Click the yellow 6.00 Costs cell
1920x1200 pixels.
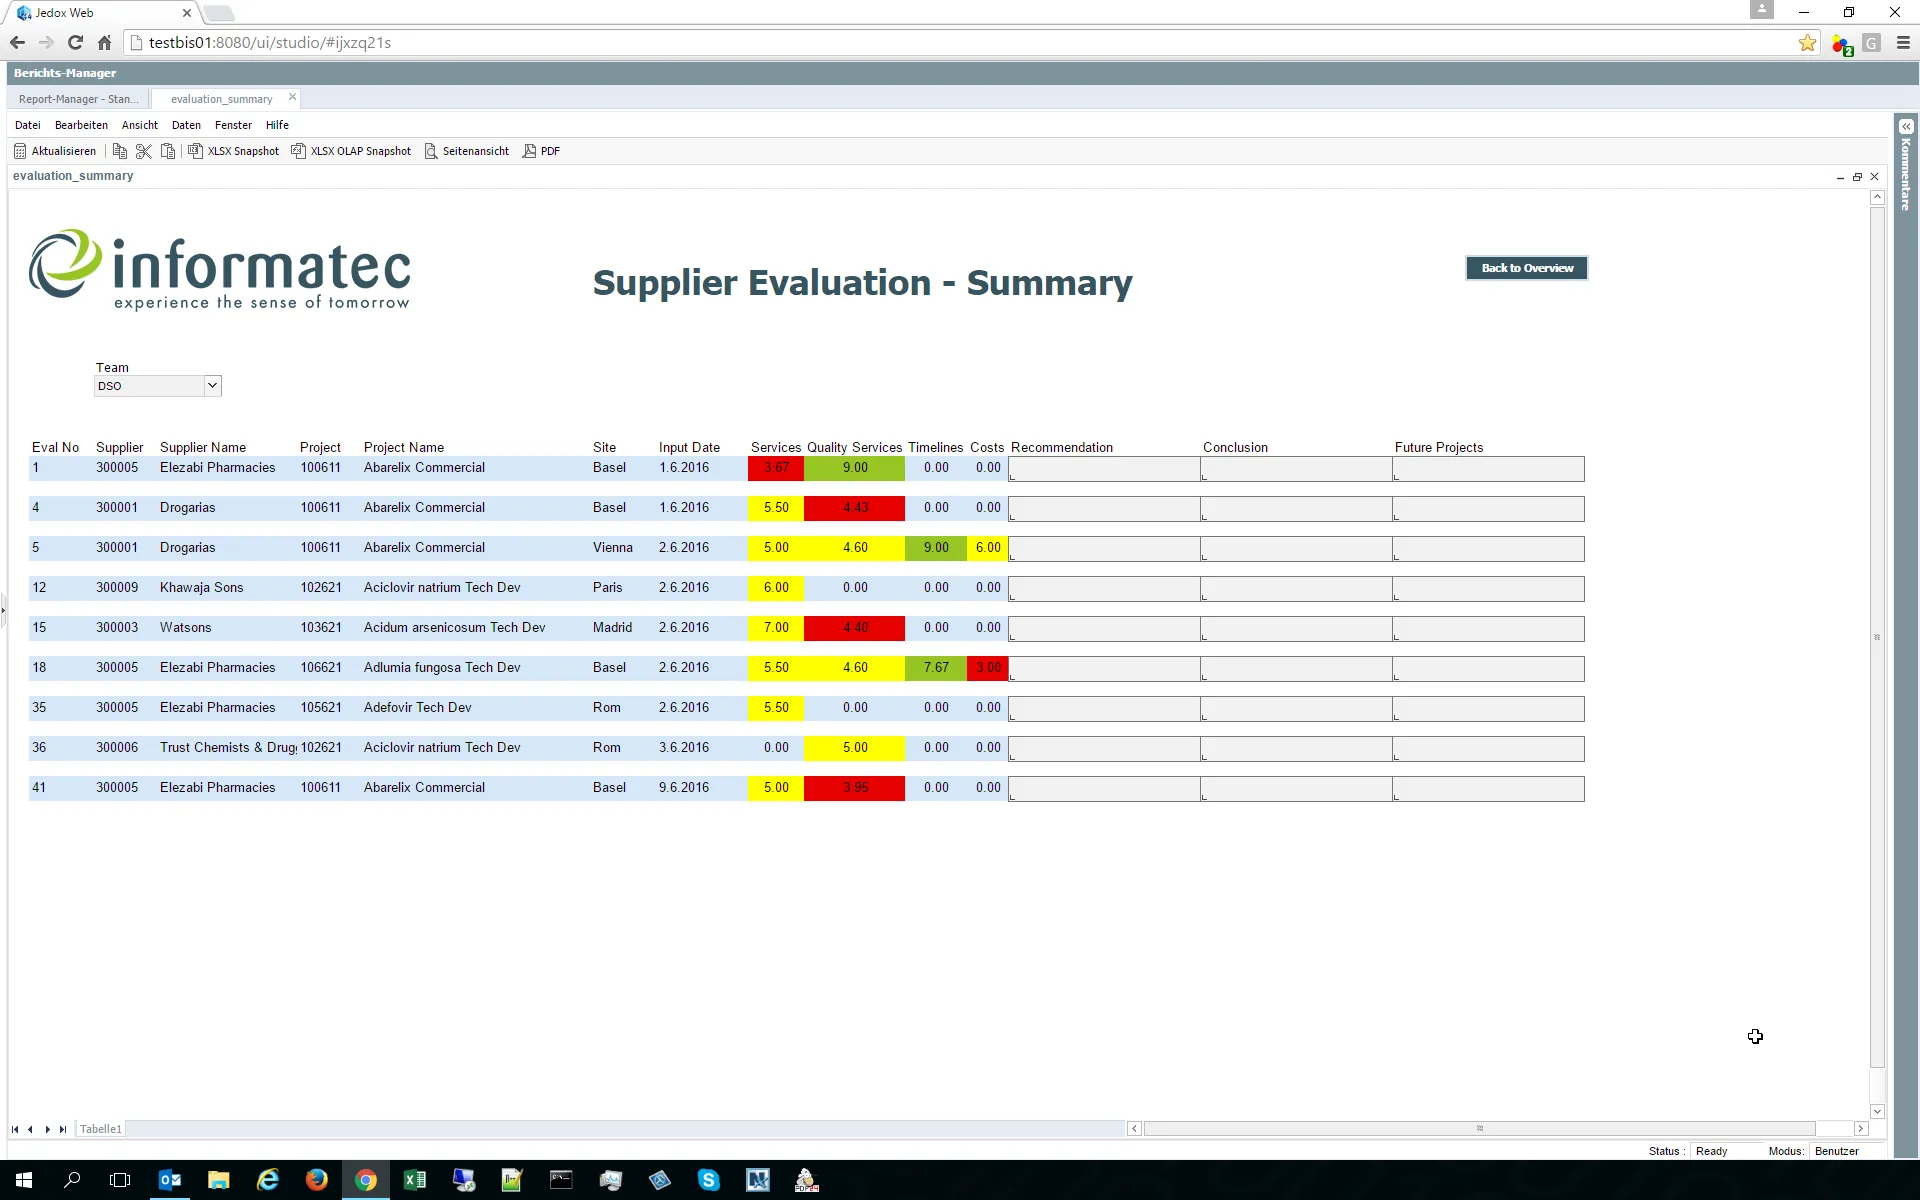[x=987, y=548]
